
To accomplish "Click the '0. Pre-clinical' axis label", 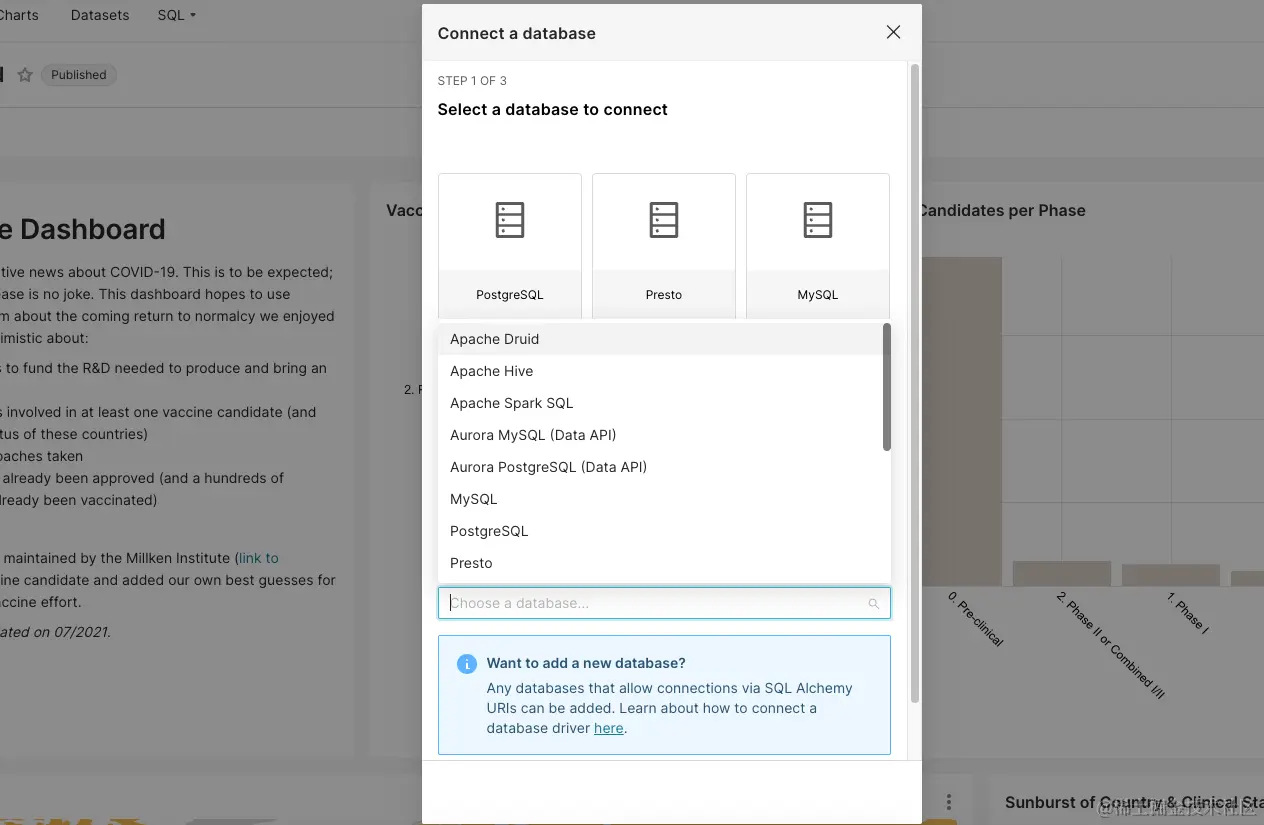I will click(x=975, y=618).
